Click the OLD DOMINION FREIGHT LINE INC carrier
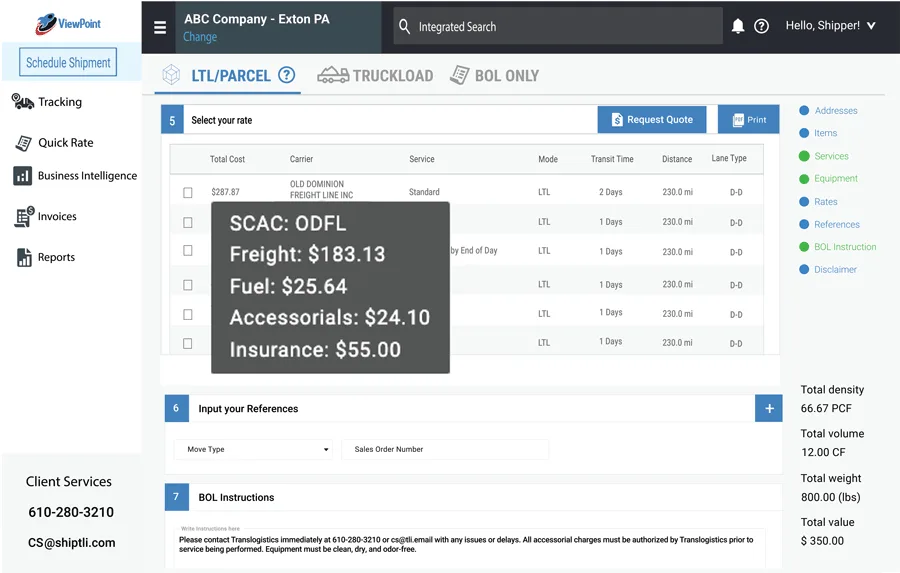 point(321,189)
